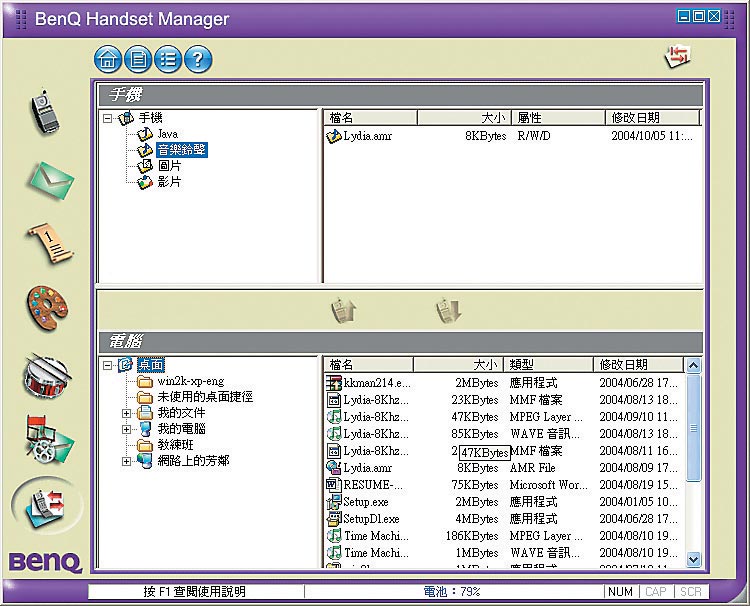Image resolution: width=750 pixels, height=606 pixels.
Task: Click the computer list scroll up arrow
Action: click(x=694, y=366)
